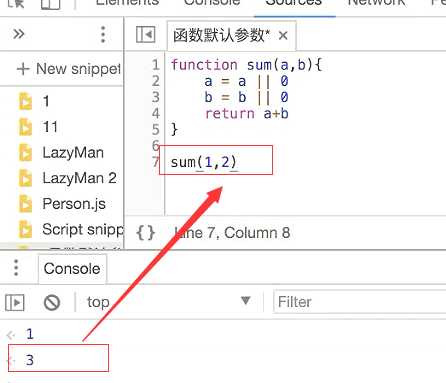Open the top context dropdown
The height and width of the screenshot is (383, 446).
click(168, 302)
